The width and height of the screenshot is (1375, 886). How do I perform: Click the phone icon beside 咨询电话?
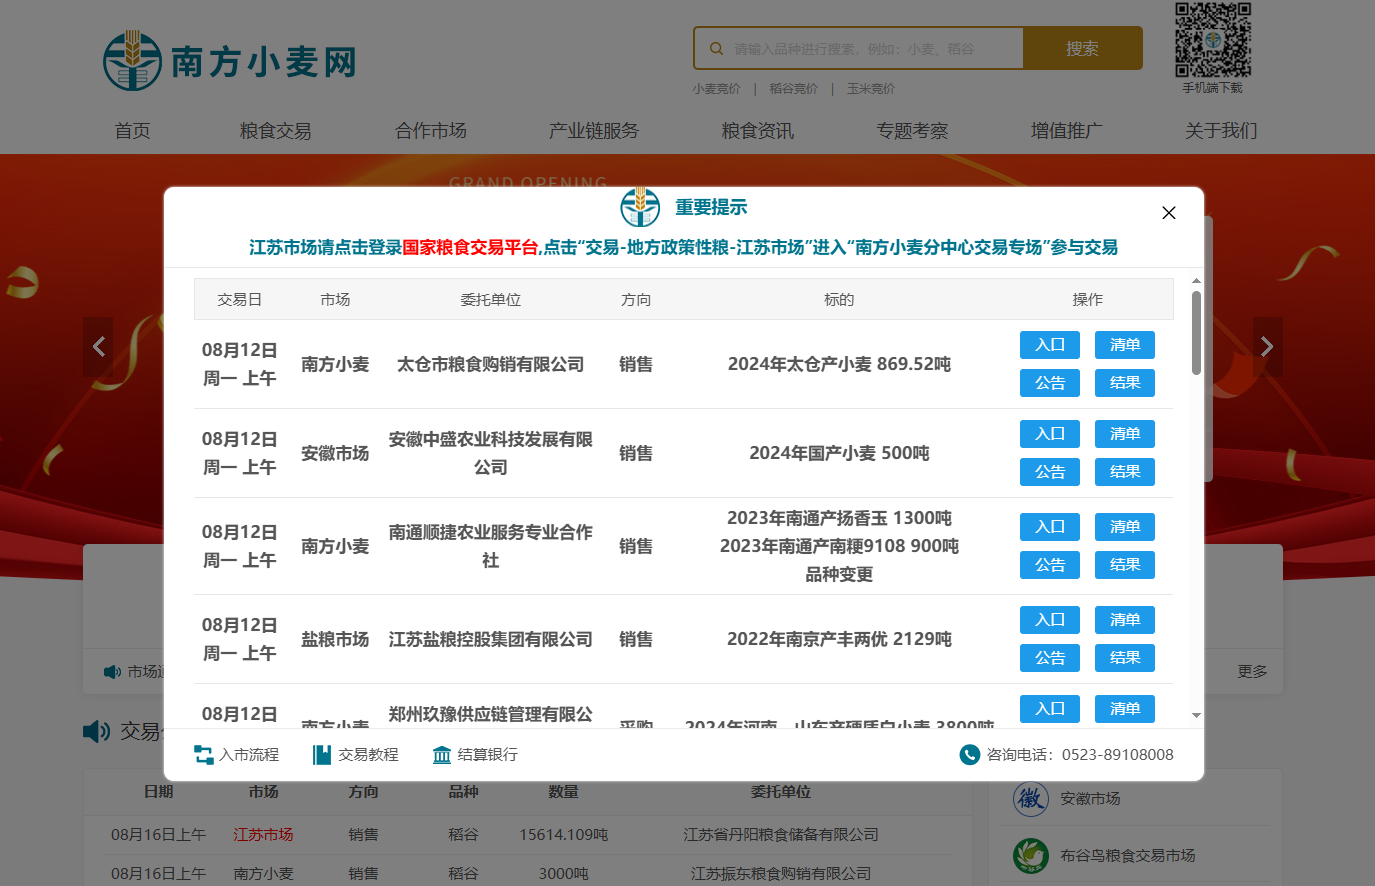click(969, 755)
